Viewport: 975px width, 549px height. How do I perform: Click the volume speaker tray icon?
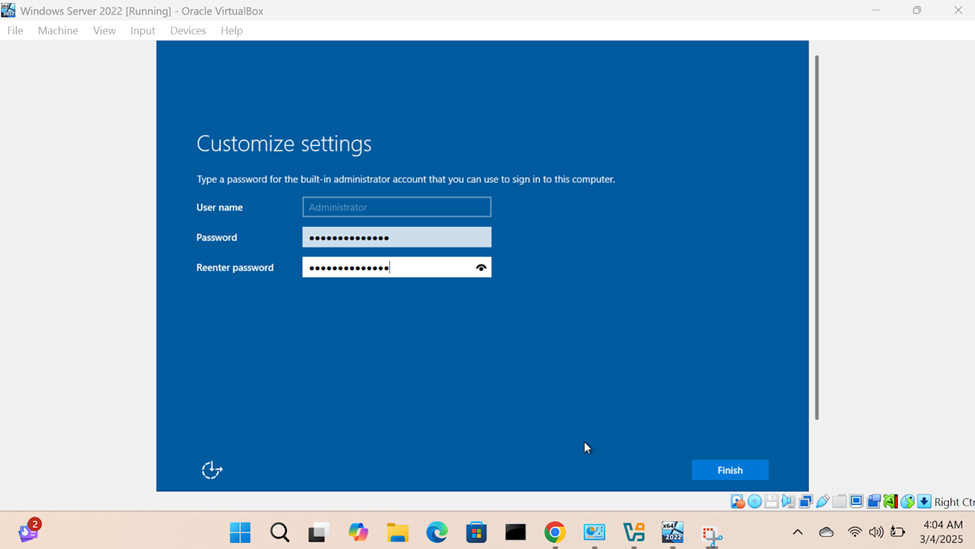click(876, 532)
